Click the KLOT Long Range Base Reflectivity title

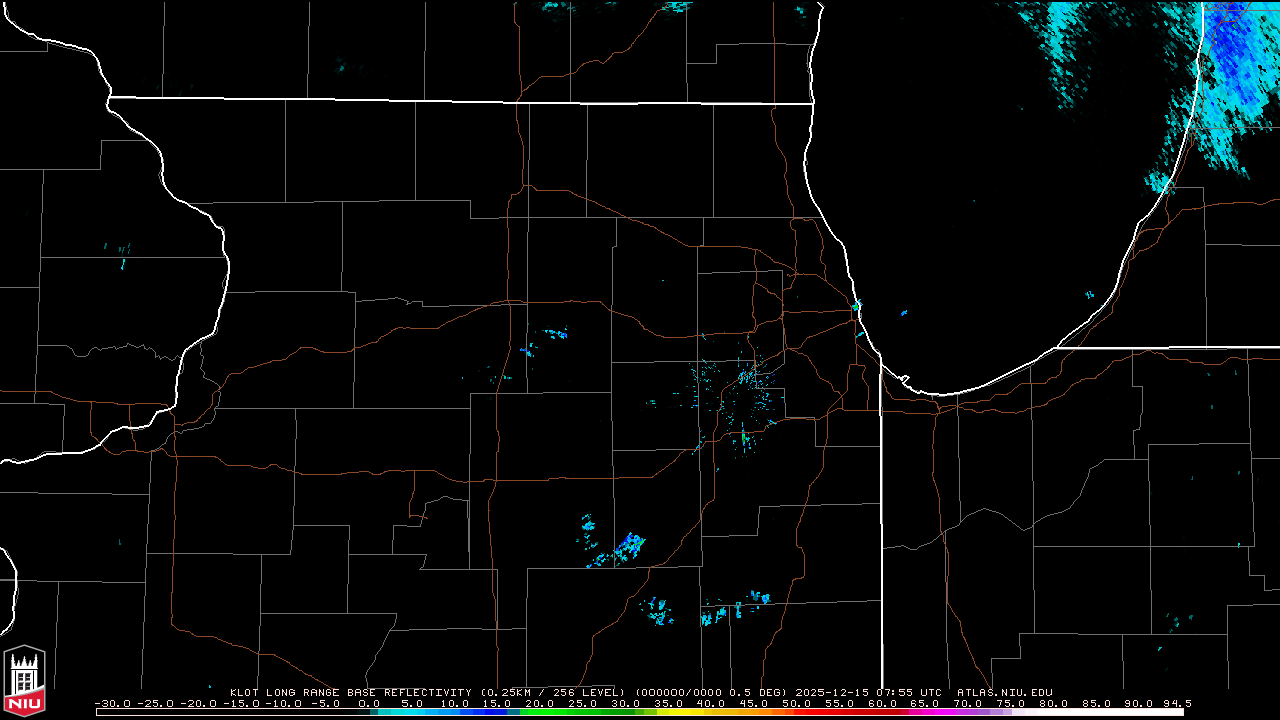point(352,692)
